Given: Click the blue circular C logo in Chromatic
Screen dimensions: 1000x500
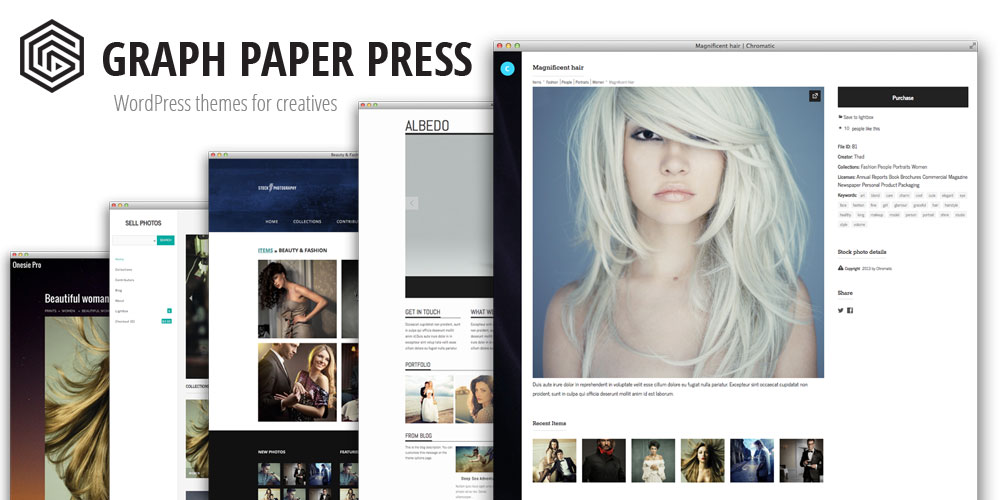Looking at the screenshot, I should [508, 69].
